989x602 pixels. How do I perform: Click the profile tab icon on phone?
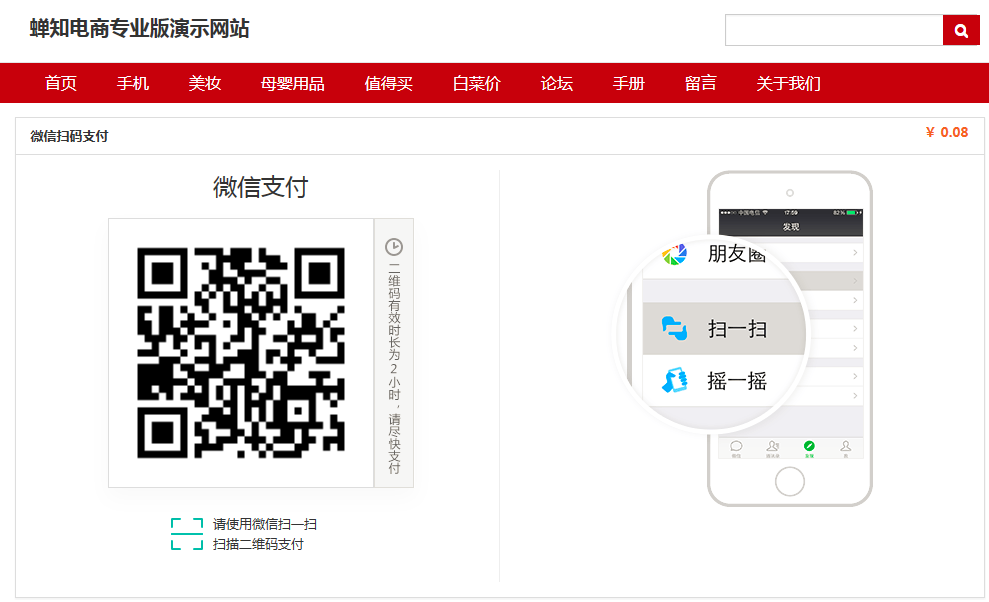pyautogui.click(x=845, y=447)
